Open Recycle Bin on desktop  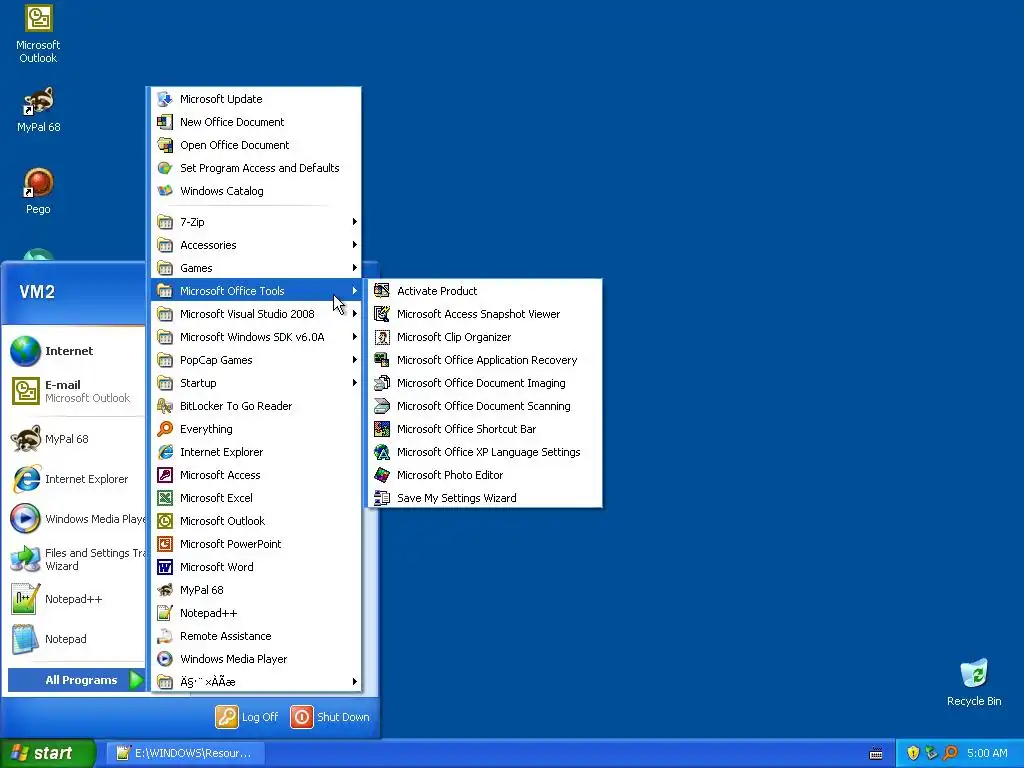[974, 682]
